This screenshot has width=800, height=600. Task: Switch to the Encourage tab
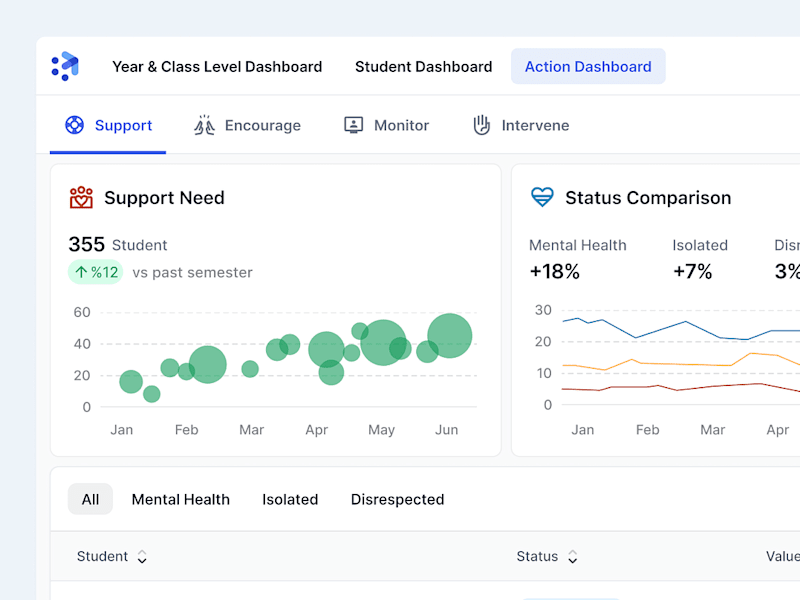(247, 126)
